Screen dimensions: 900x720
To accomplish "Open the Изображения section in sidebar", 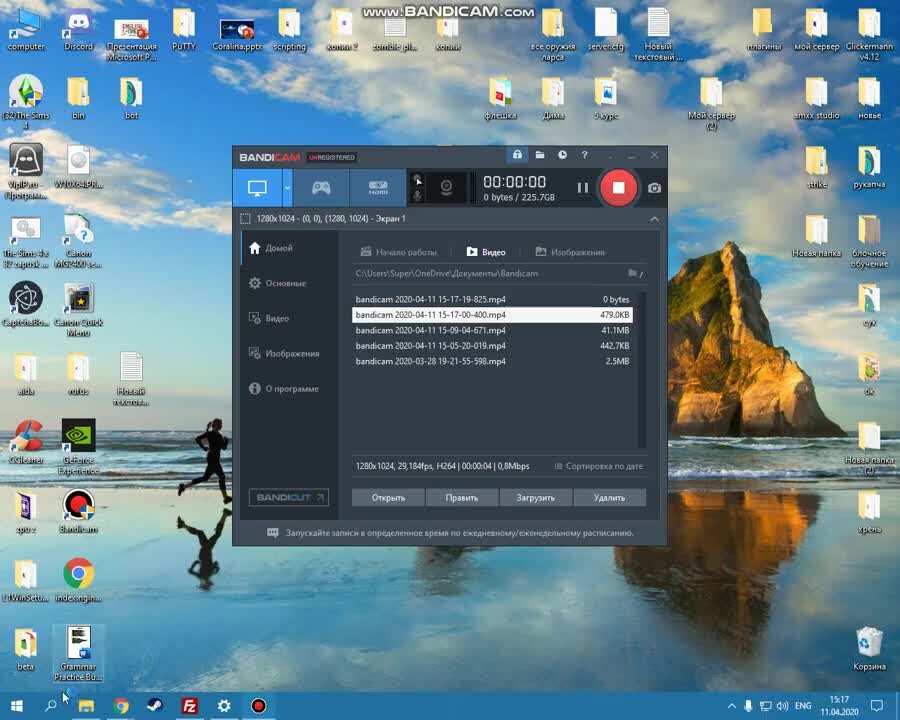I will click(x=289, y=353).
